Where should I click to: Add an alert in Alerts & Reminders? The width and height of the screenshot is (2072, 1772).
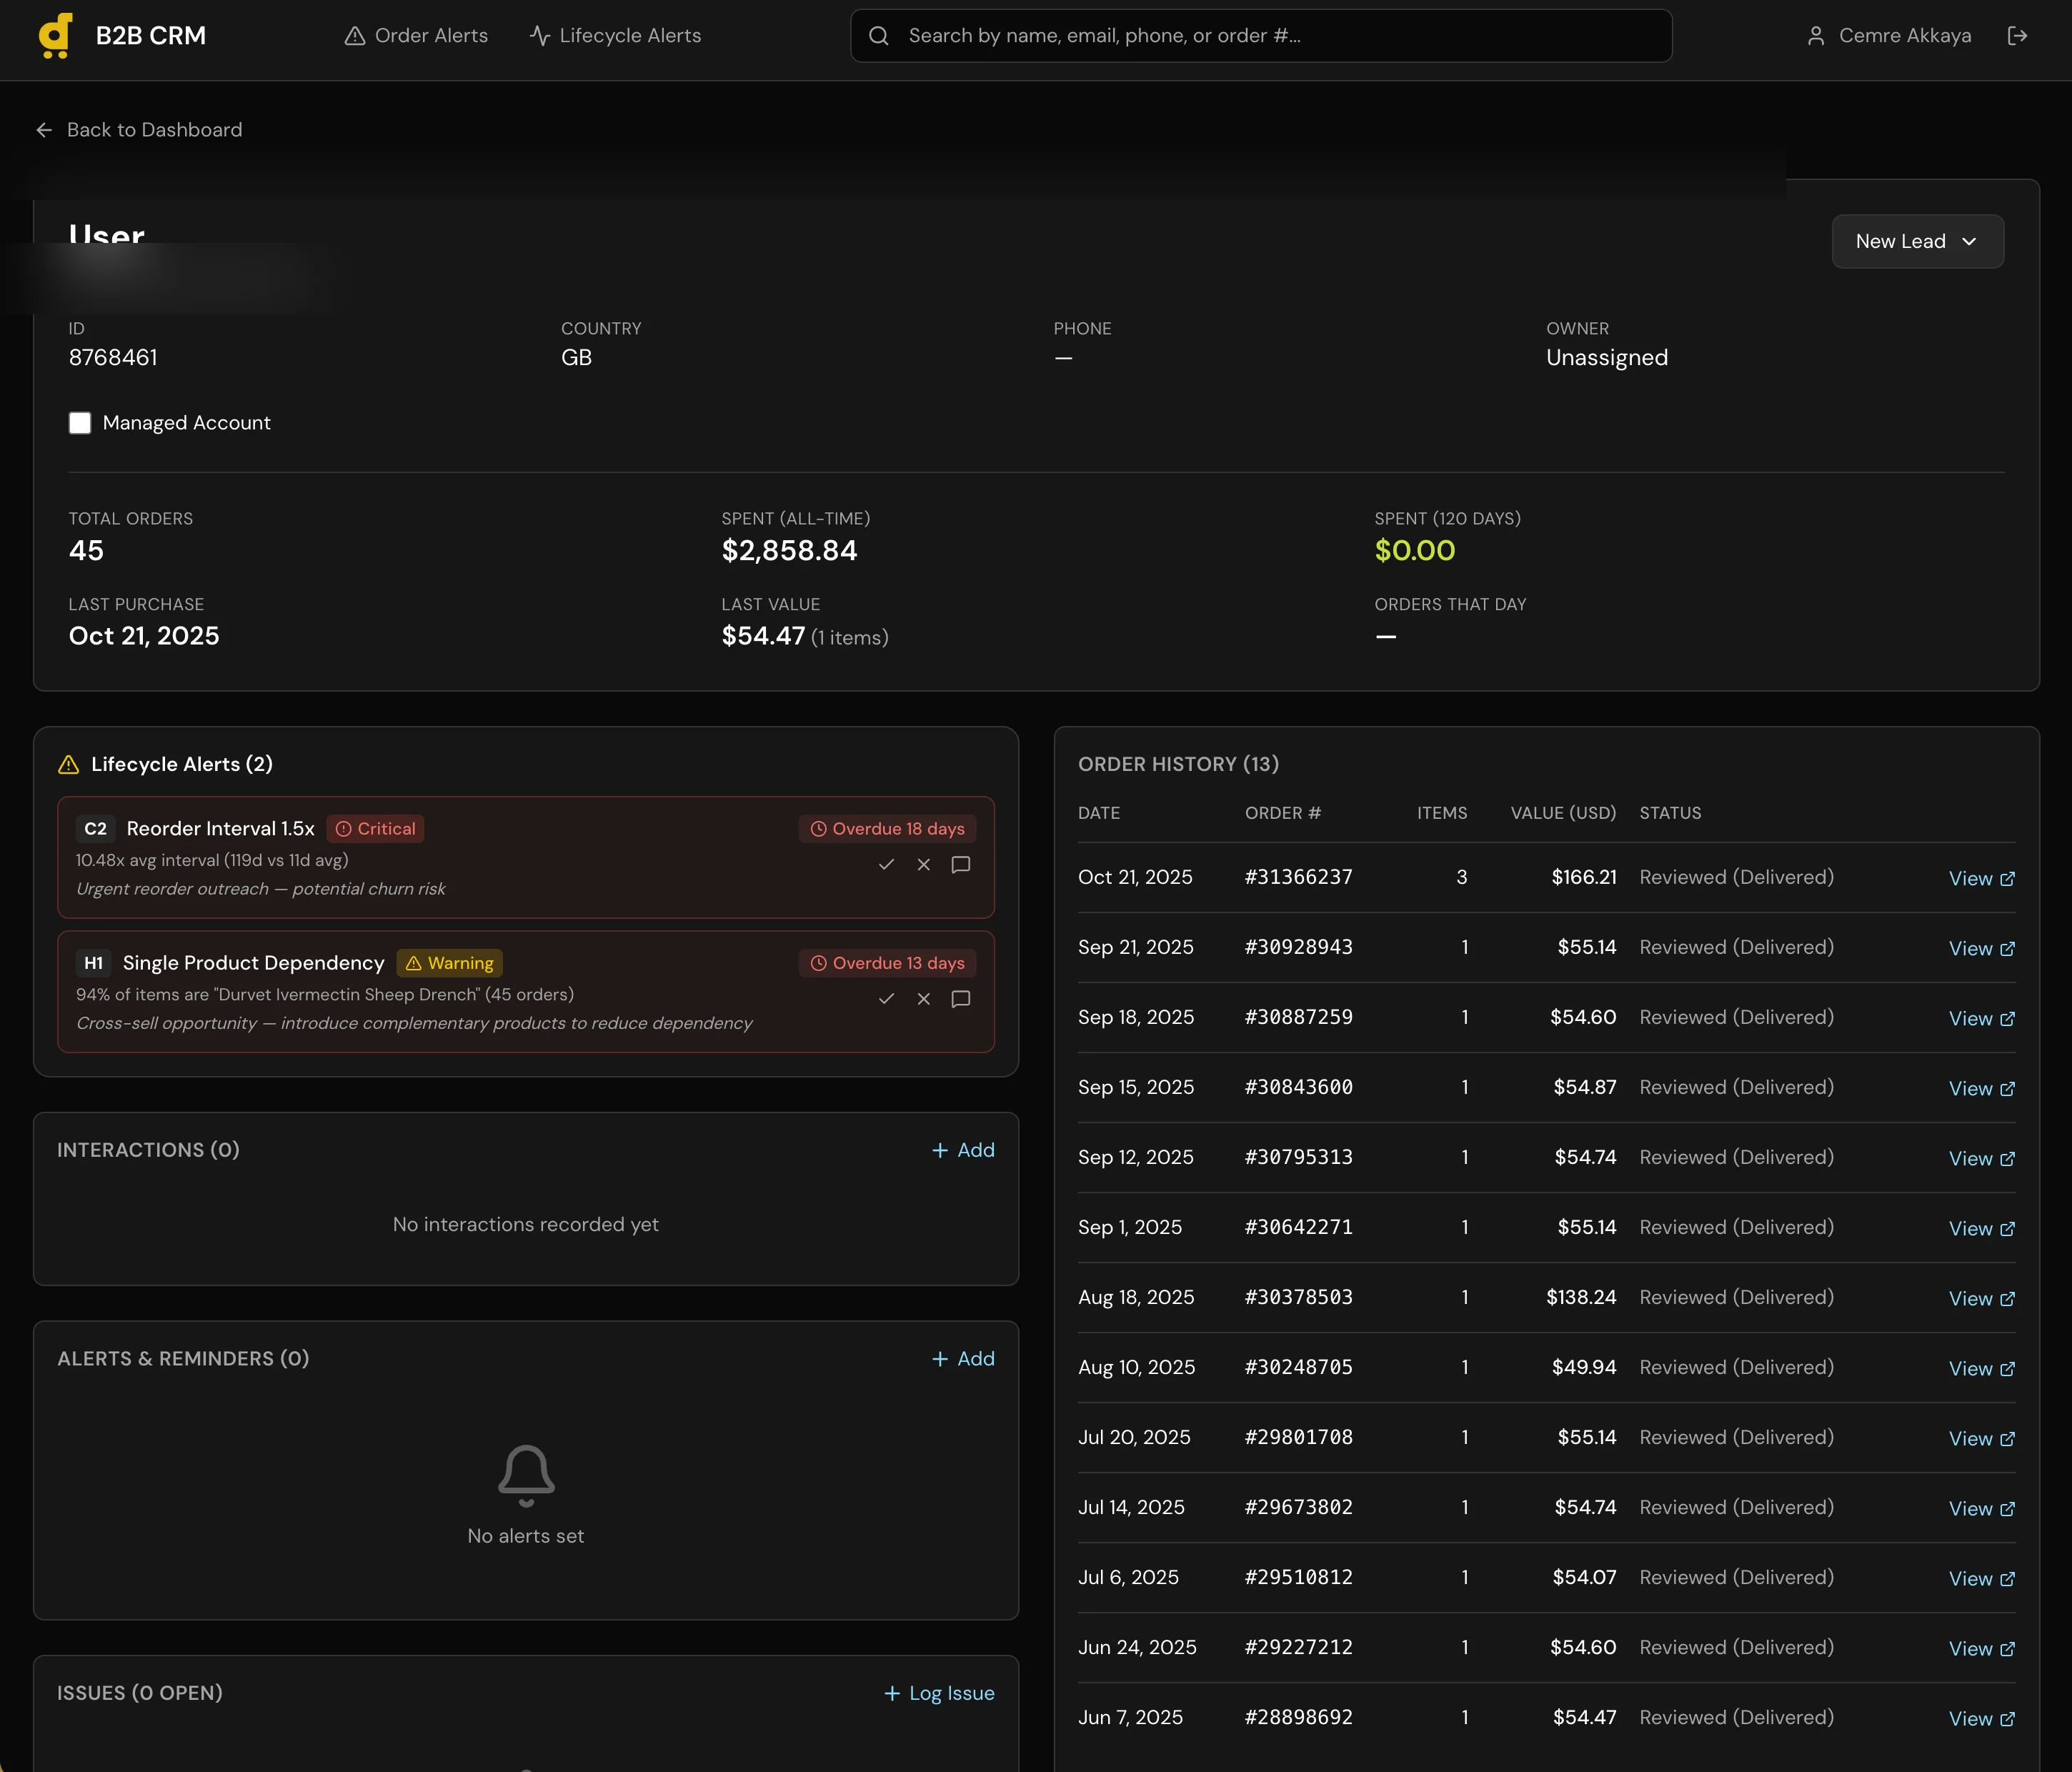963,1358
